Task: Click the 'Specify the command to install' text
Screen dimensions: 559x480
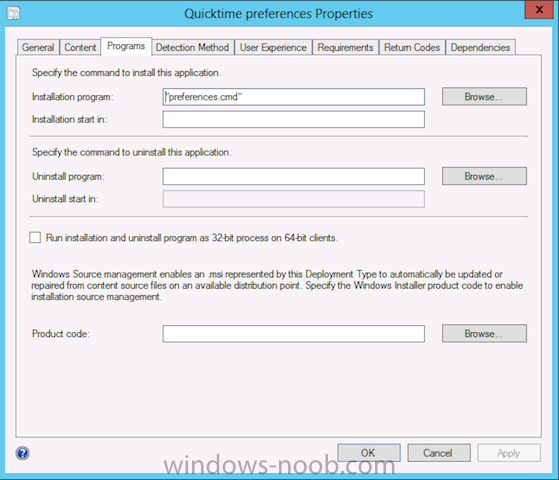Action: [x=127, y=72]
